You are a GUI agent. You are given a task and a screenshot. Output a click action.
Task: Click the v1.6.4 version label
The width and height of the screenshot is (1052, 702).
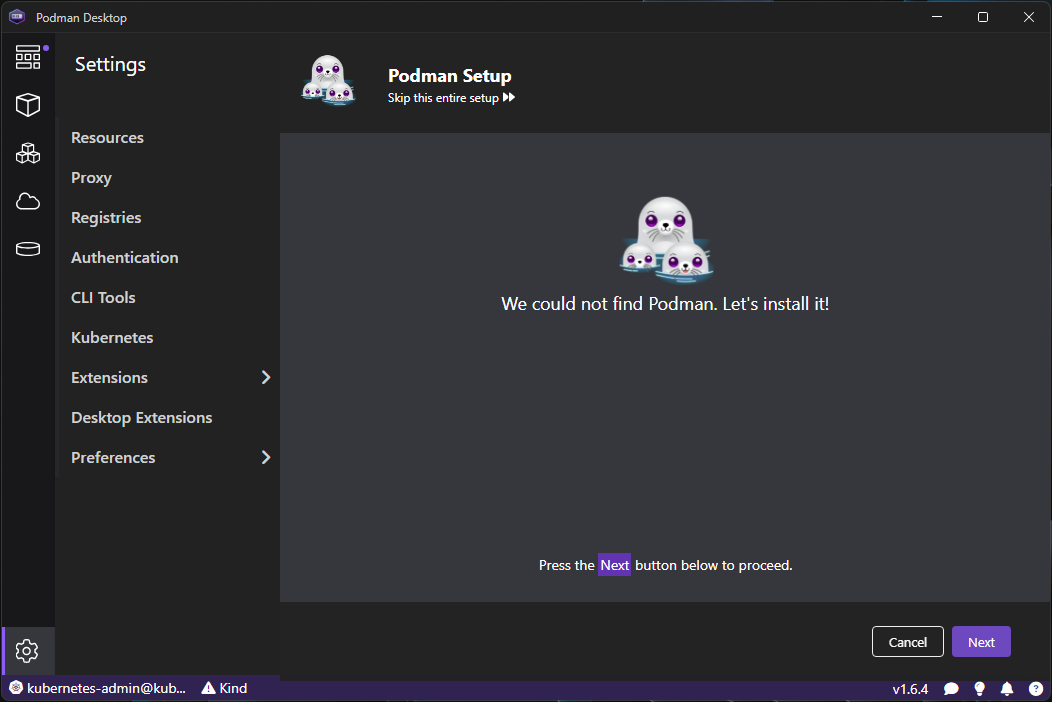click(910, 689)
